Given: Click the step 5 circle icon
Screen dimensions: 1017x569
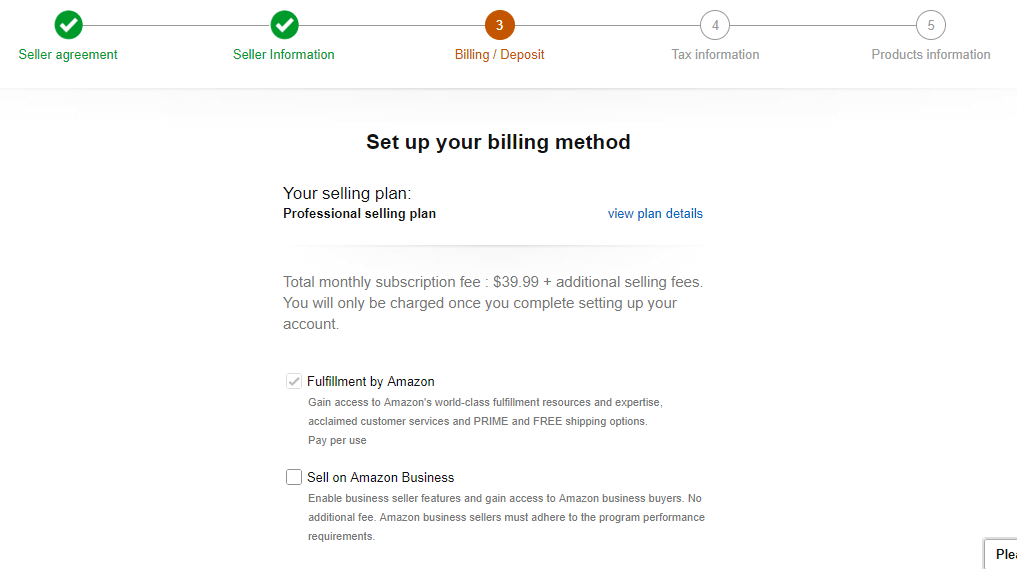Looking at the screenshot, I should [x=931, y=25].
